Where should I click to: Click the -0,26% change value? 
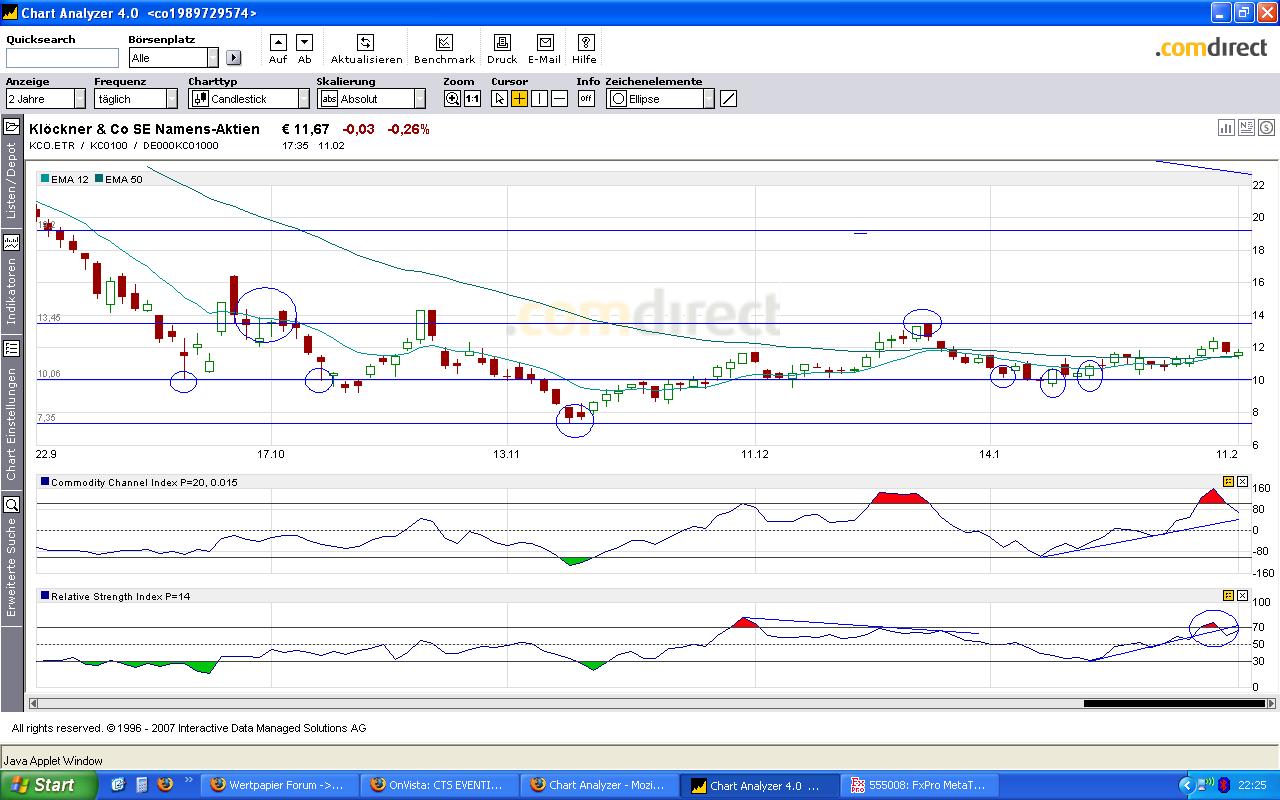408,129
